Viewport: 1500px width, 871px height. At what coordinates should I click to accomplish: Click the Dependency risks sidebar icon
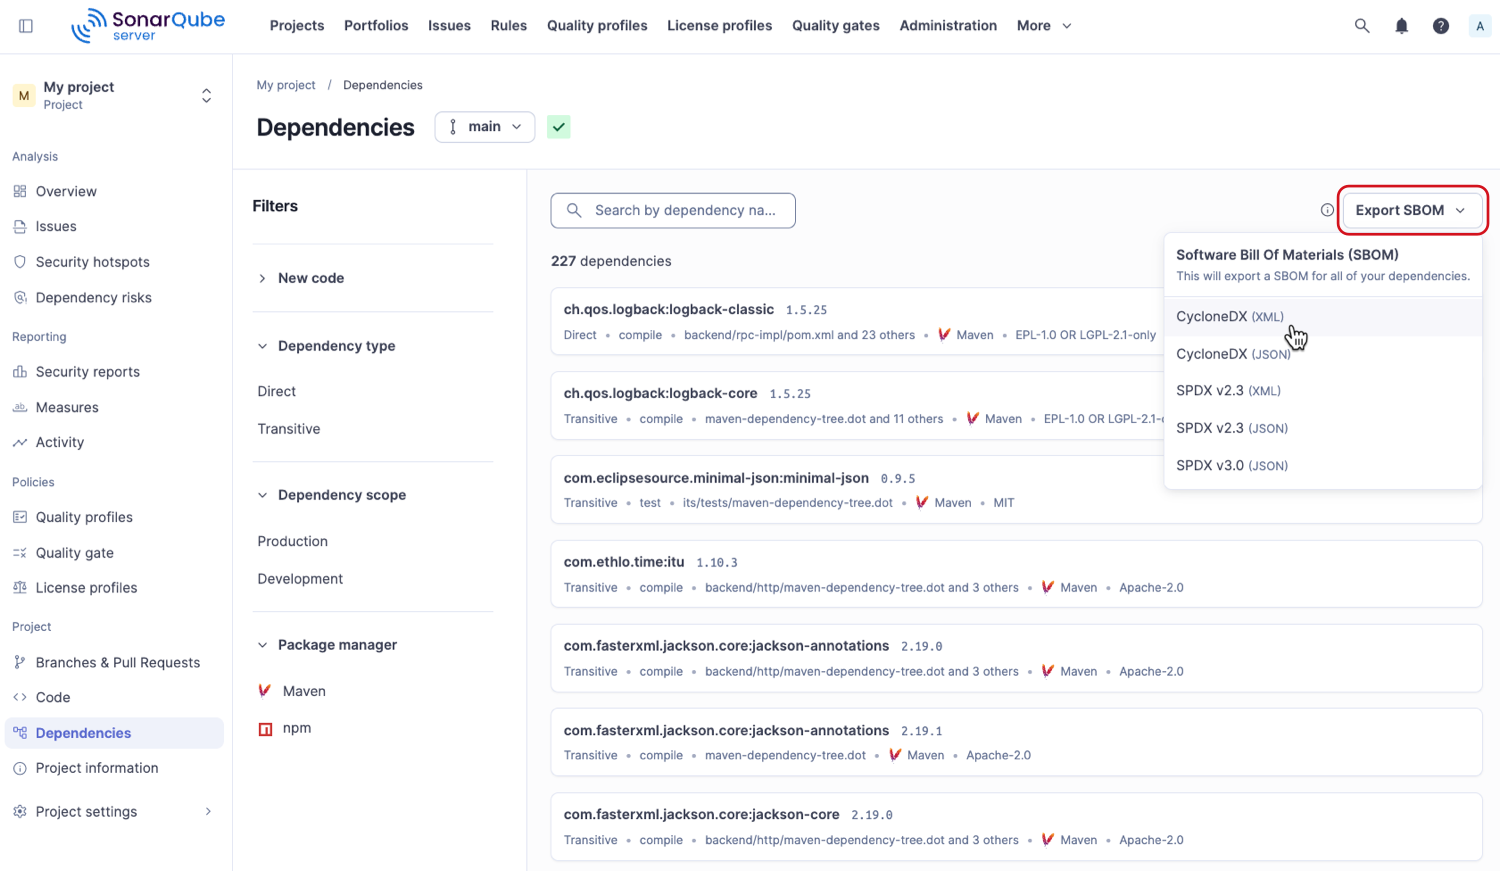(20, 297)
